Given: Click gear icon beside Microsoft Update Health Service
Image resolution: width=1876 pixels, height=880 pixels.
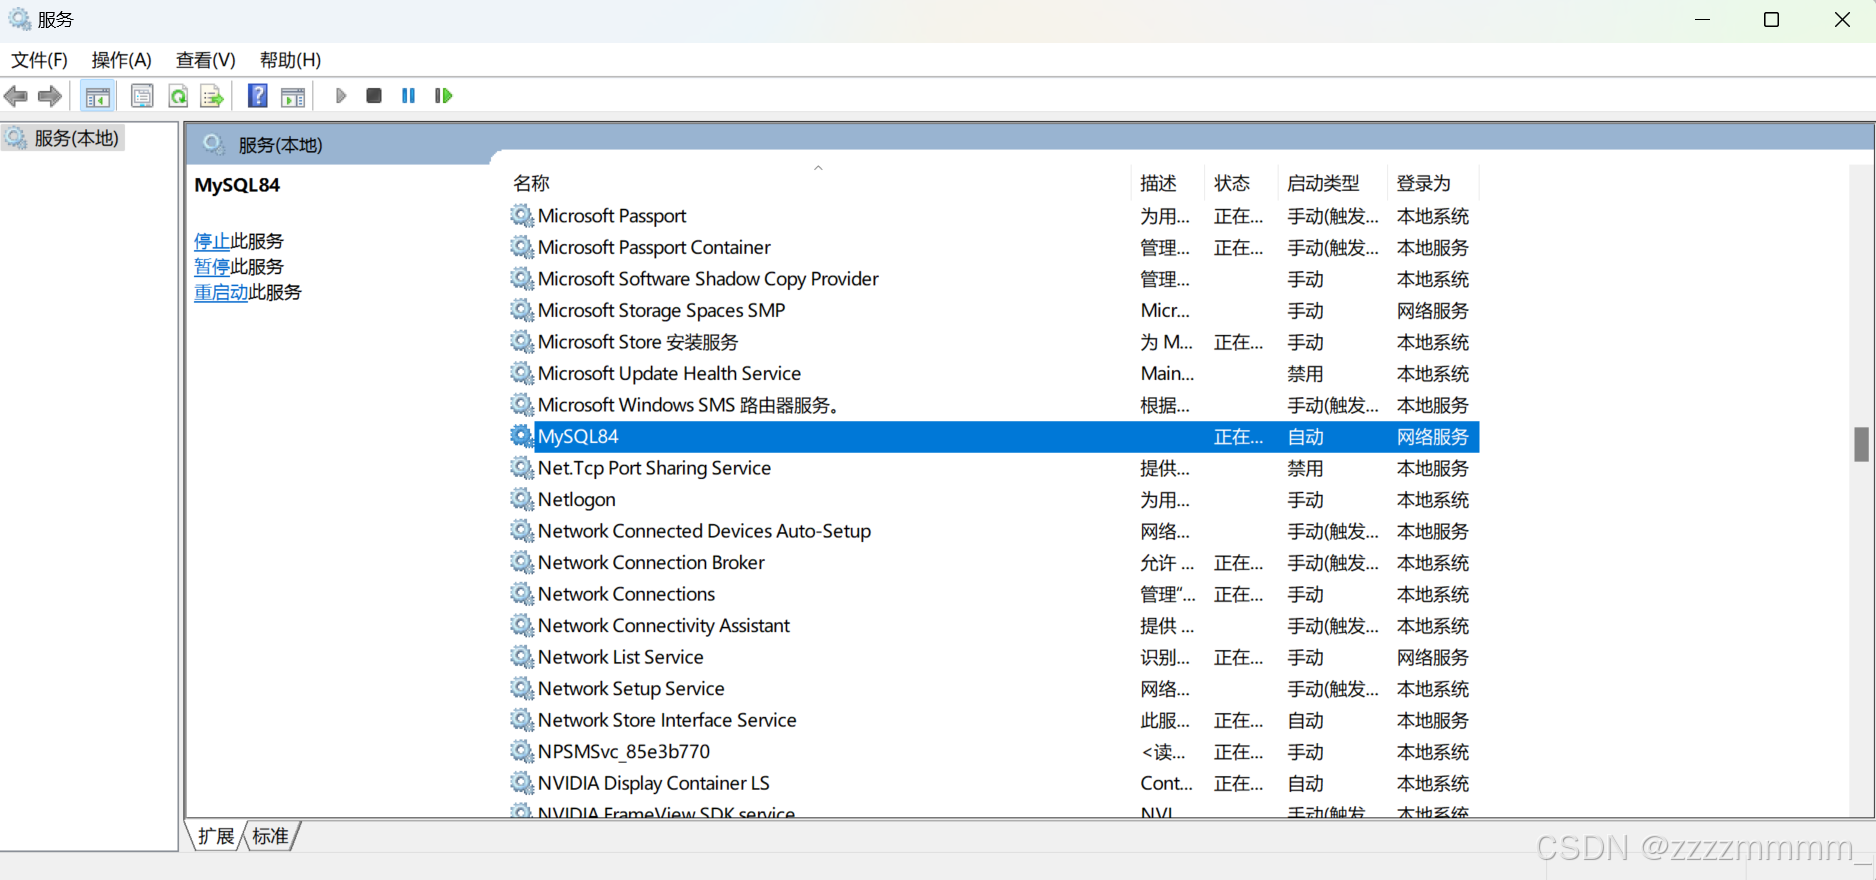Looking at the screenshot, I should coord(522,373).
